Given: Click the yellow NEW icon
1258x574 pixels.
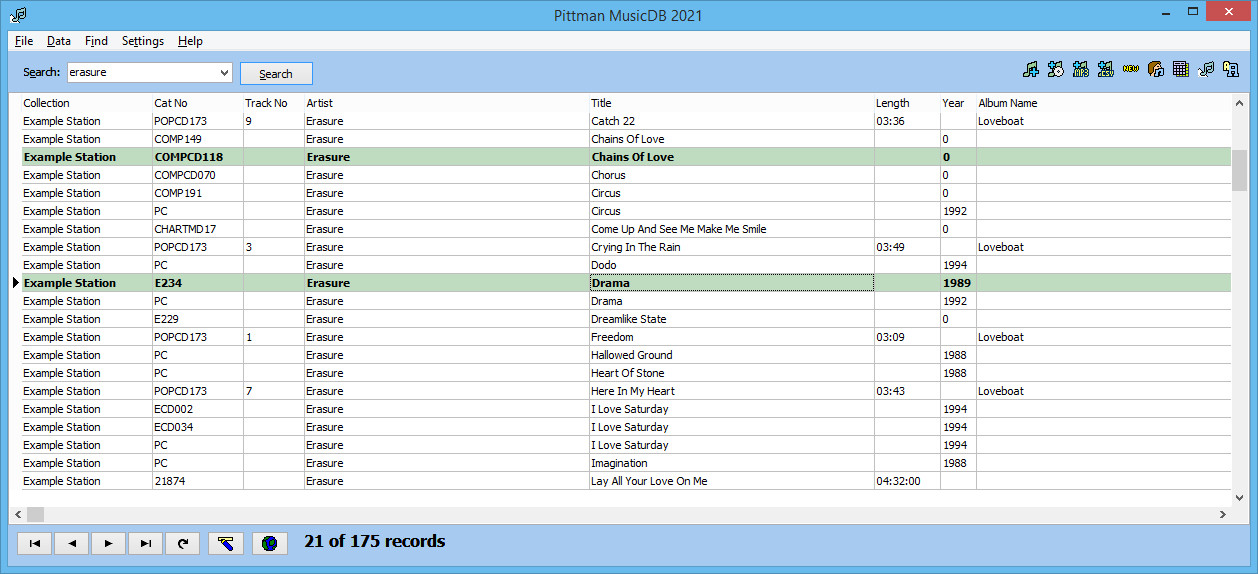Looking at the screenshot, I should point(1131,69).
